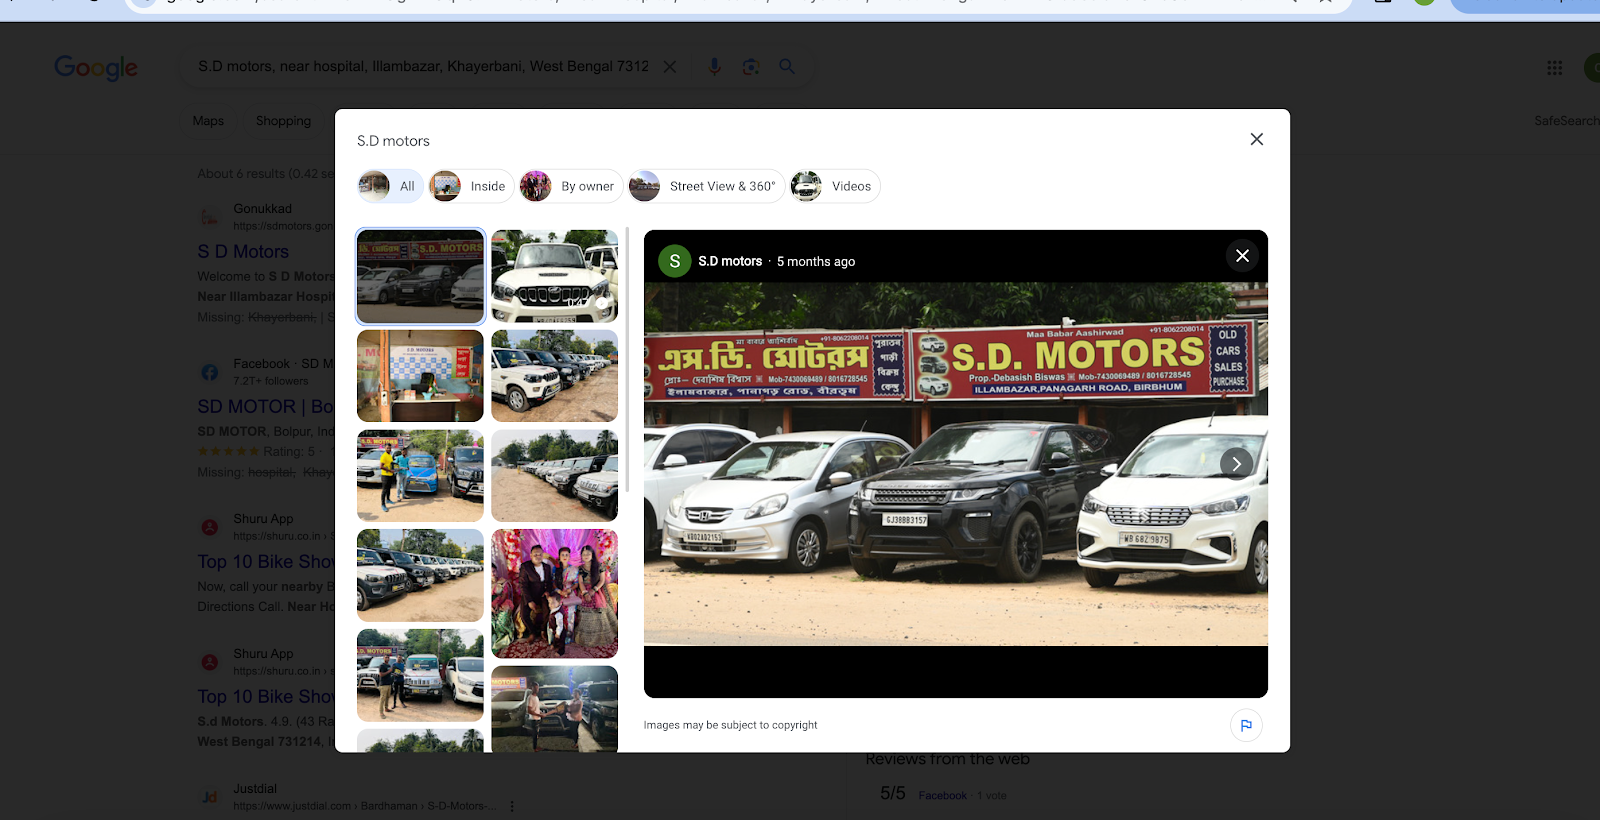Switch to Maps results tab

coord(208,121)
